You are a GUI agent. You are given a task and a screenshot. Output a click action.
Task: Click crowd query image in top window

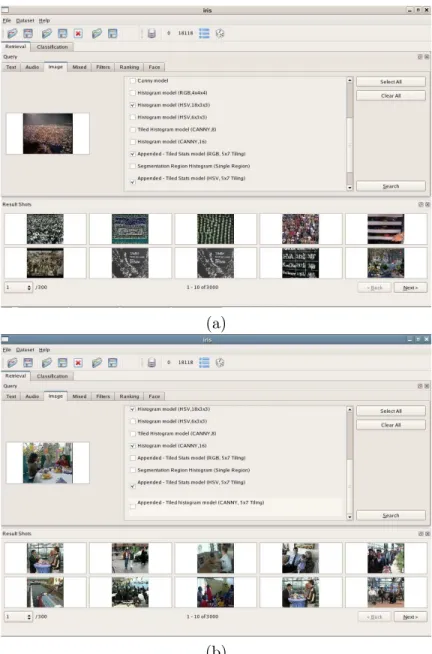coord(48,133)
